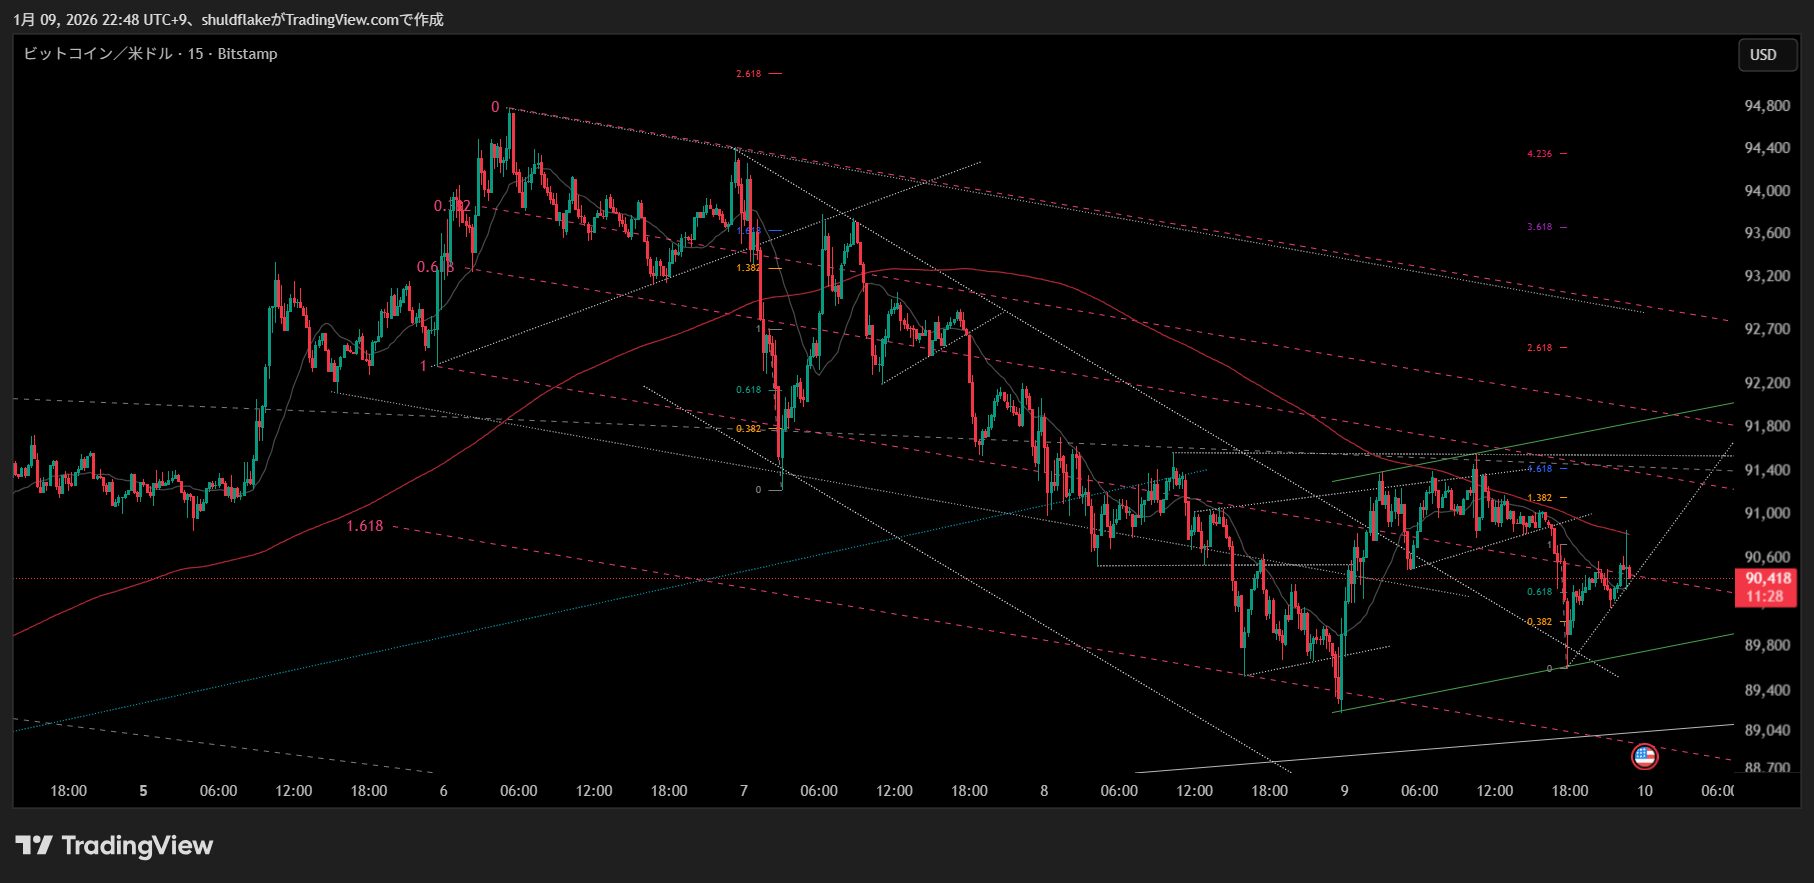Click date label 9 on time axis

[1344, 791]
